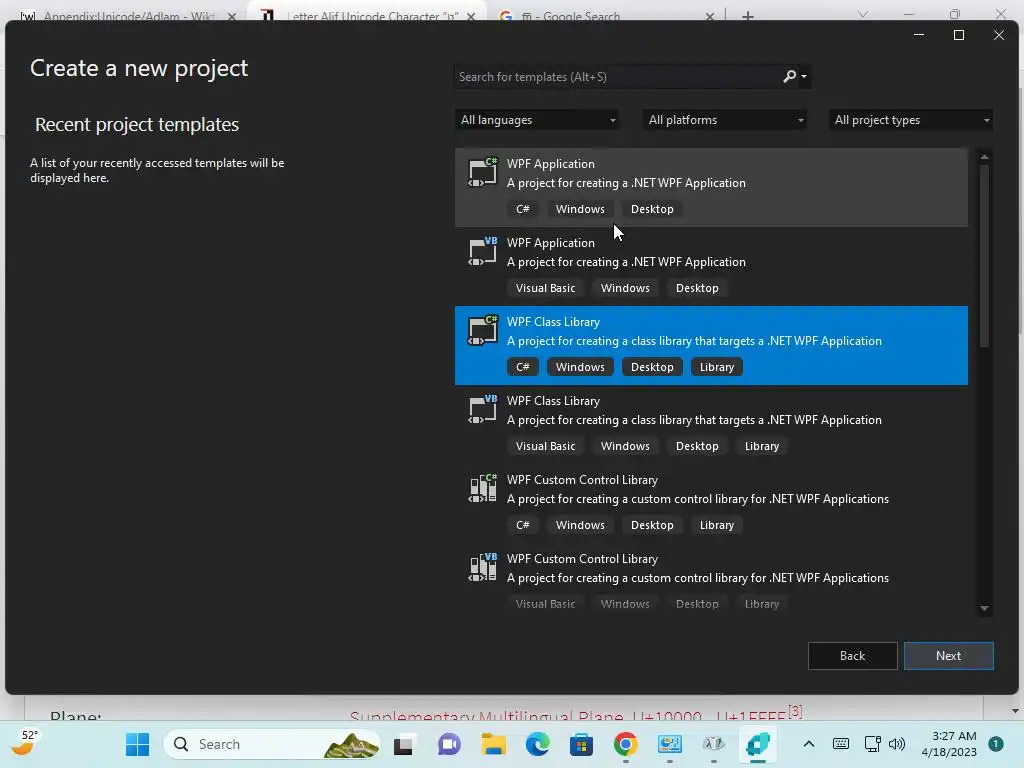1024x768 pixels.
Task: Click the Back button
Action: click(852, 656)
